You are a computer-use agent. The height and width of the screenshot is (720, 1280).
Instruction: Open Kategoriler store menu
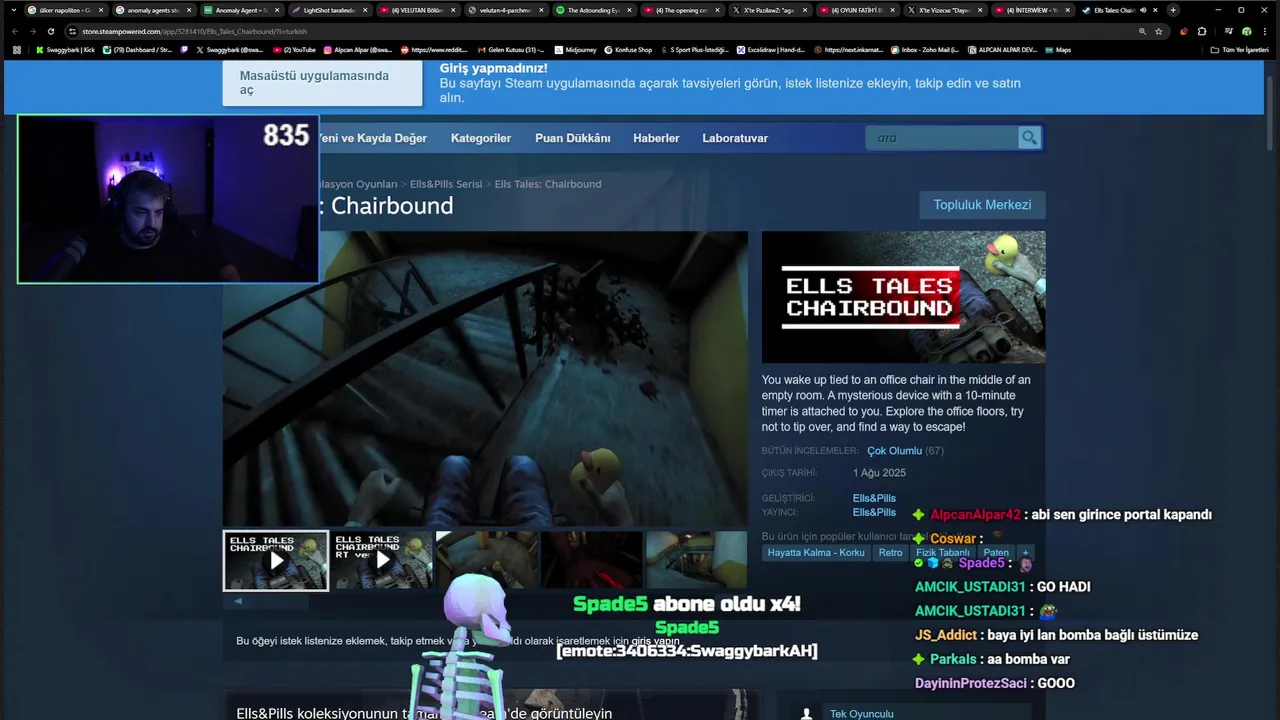(x=480, y=138)
